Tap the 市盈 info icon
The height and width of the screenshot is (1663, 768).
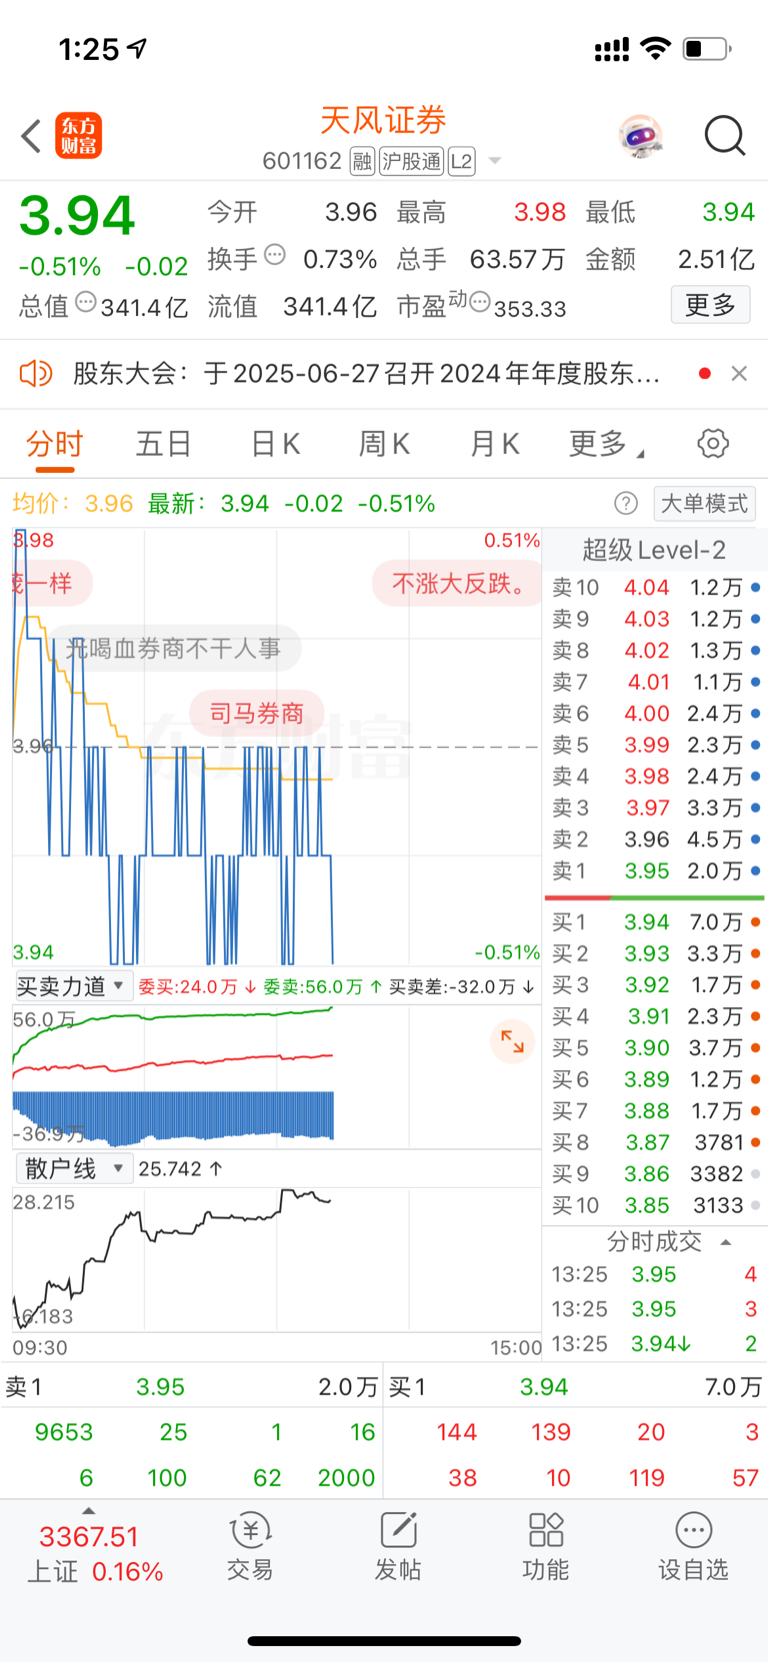click(480, 302)
